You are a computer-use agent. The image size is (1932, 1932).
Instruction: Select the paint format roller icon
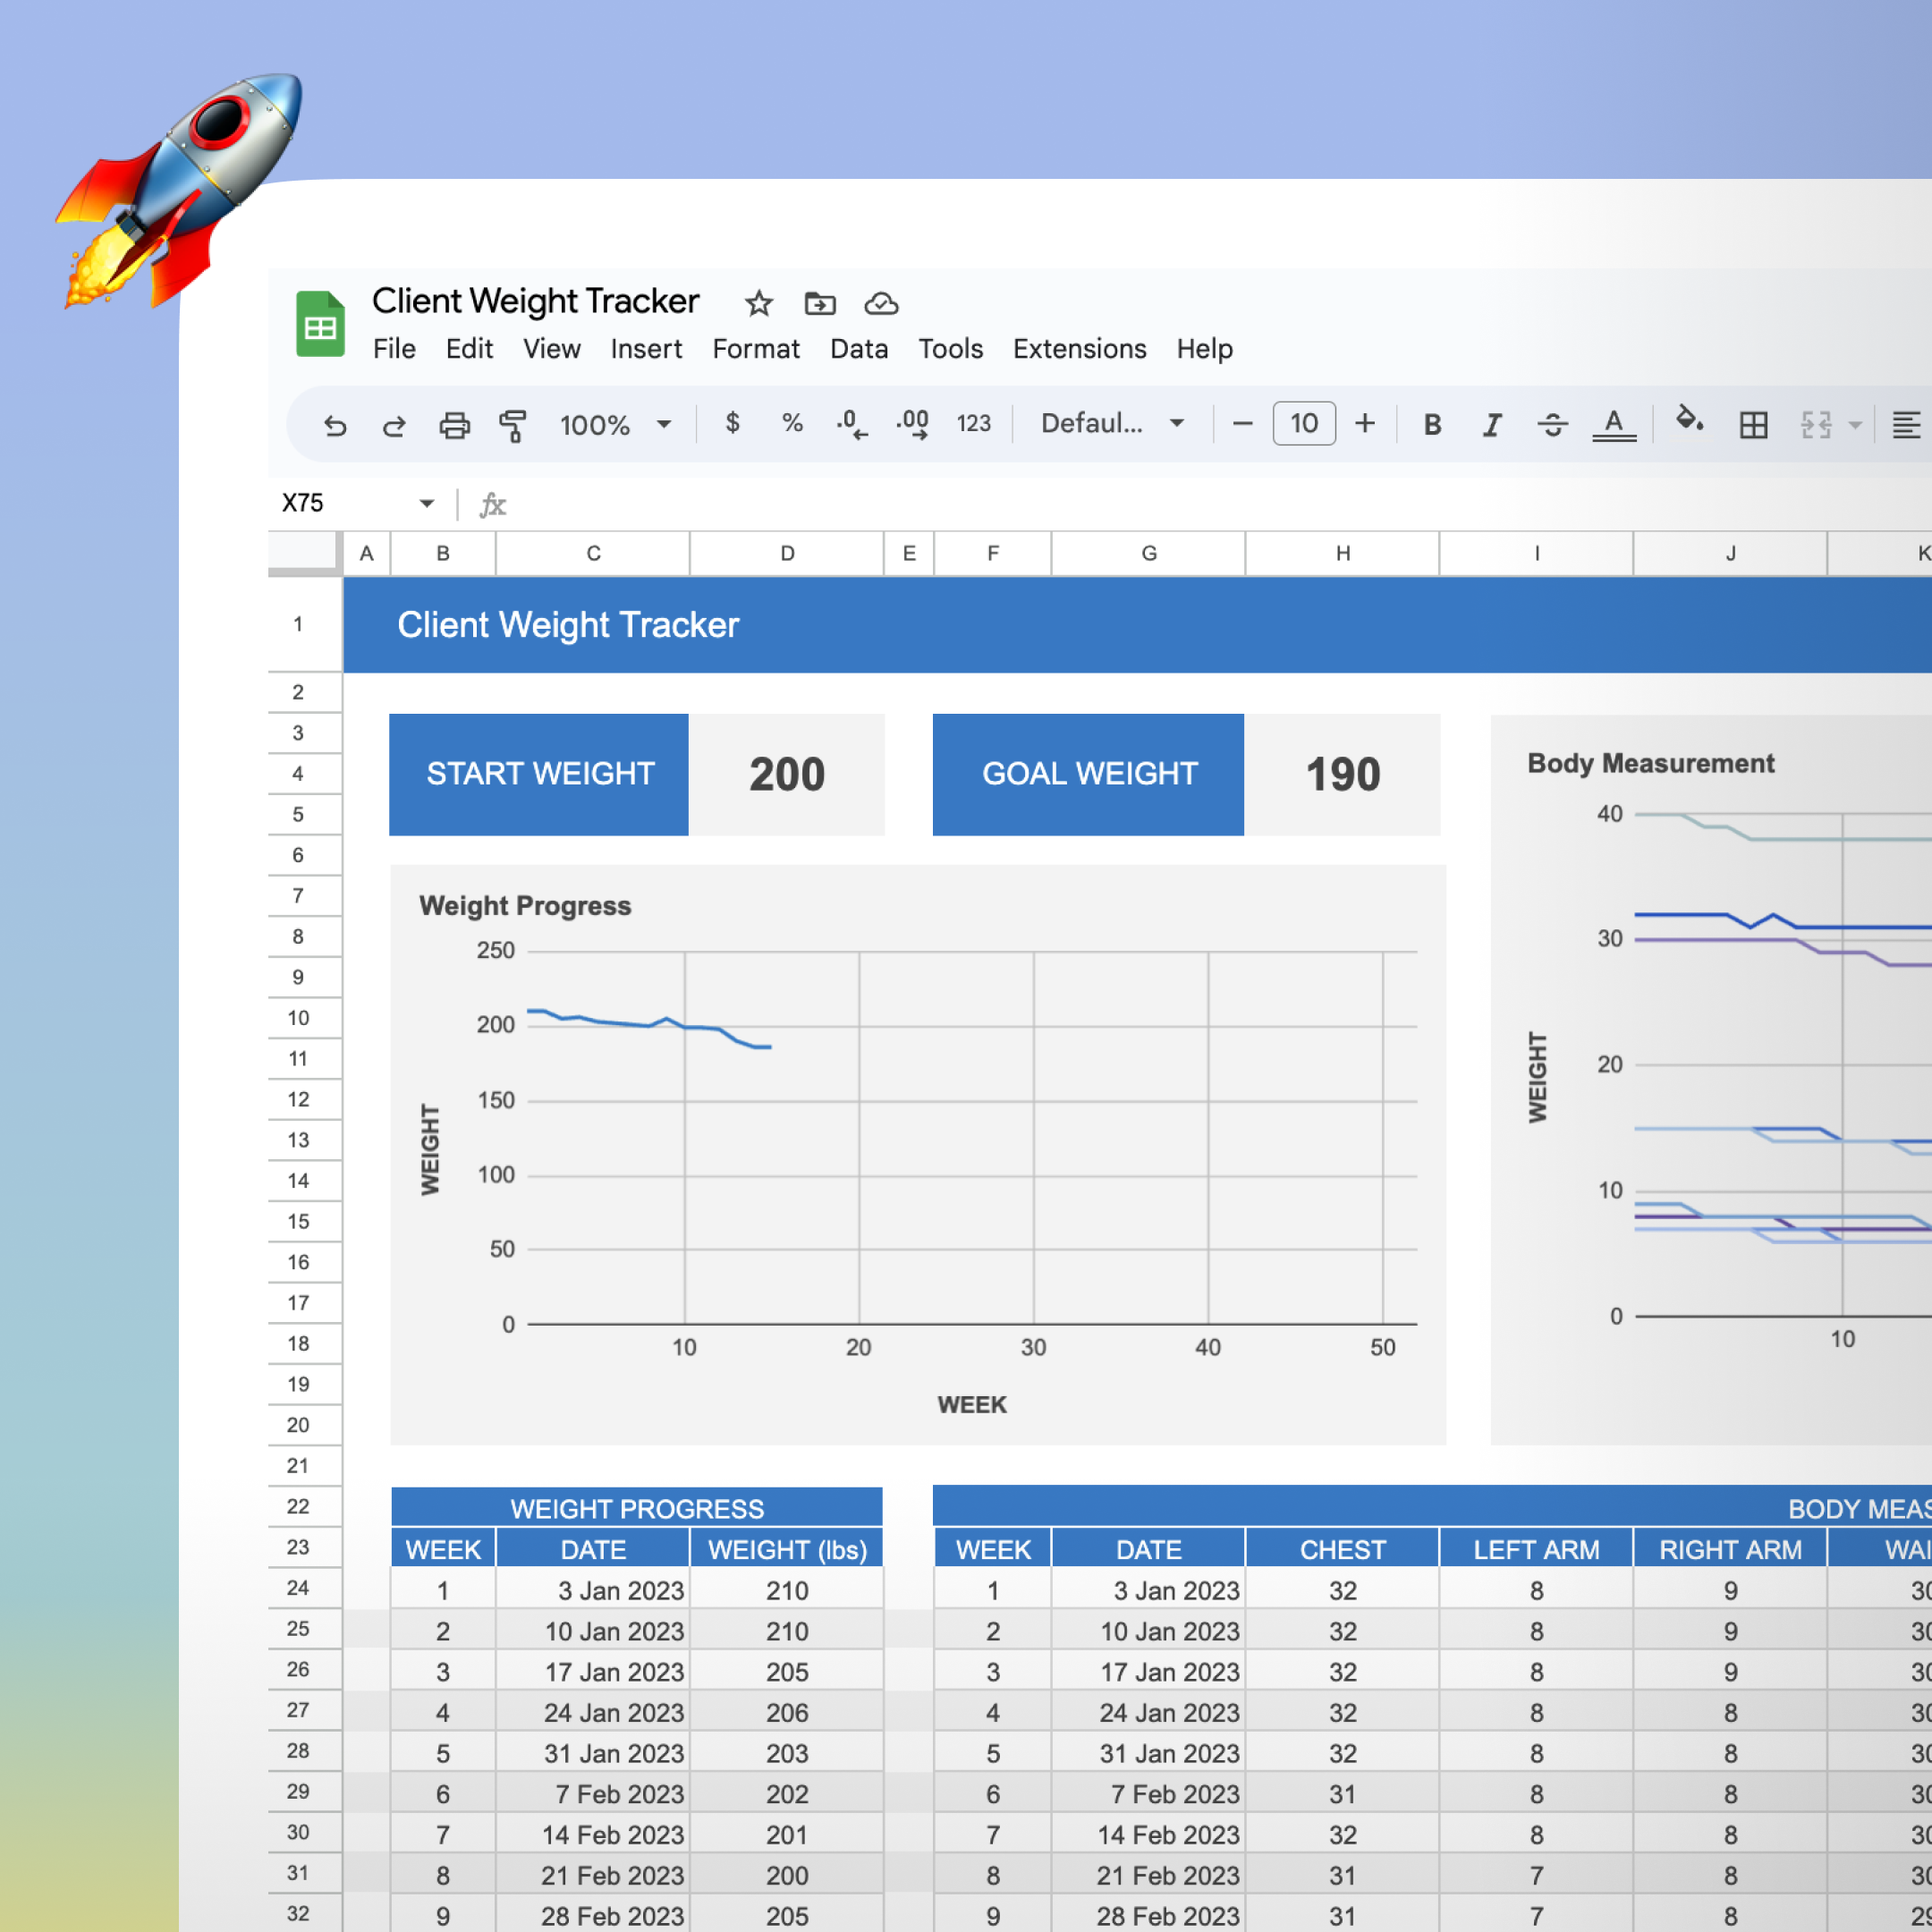tap(513, 425)
